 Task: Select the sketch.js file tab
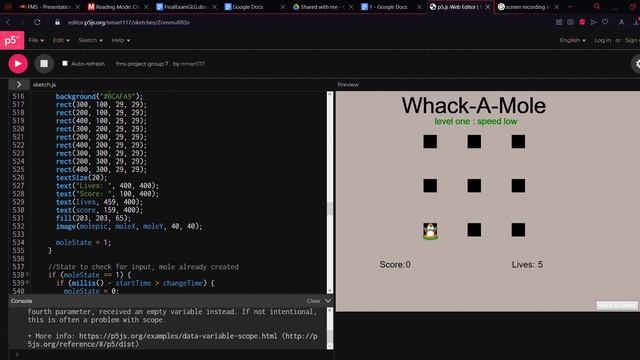(x=44, y=84)
